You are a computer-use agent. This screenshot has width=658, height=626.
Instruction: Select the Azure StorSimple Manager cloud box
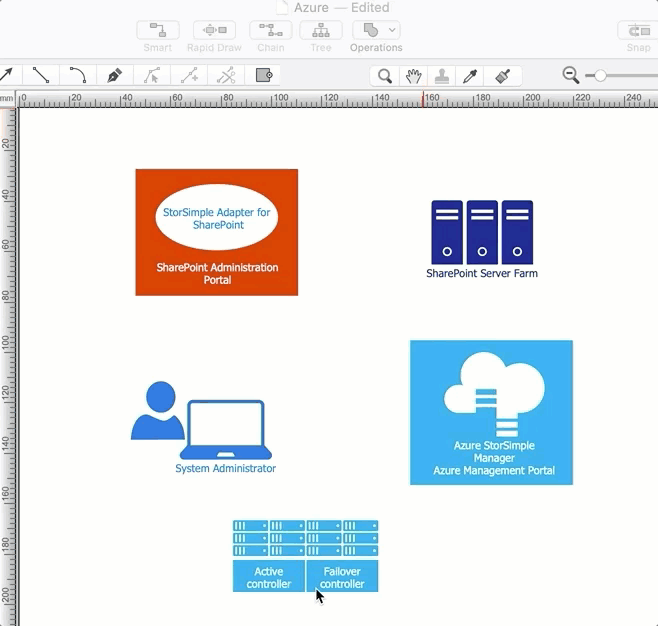click(491, 412)
